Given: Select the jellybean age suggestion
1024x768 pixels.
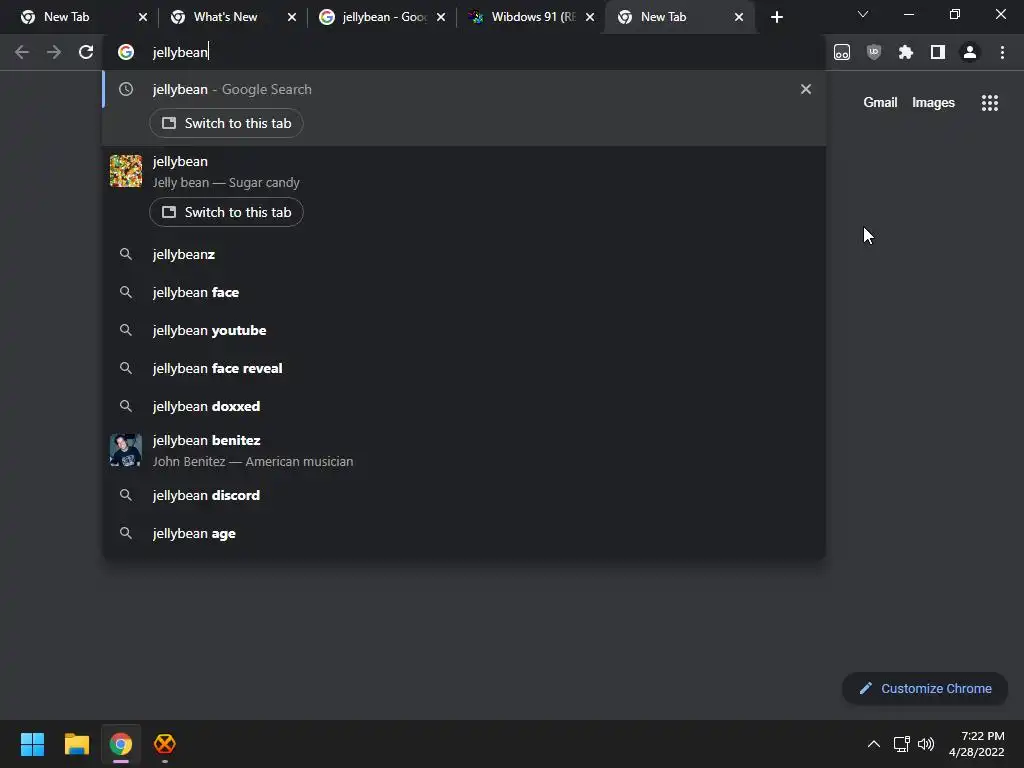Looking at the screenshot, I should (464, 533).
